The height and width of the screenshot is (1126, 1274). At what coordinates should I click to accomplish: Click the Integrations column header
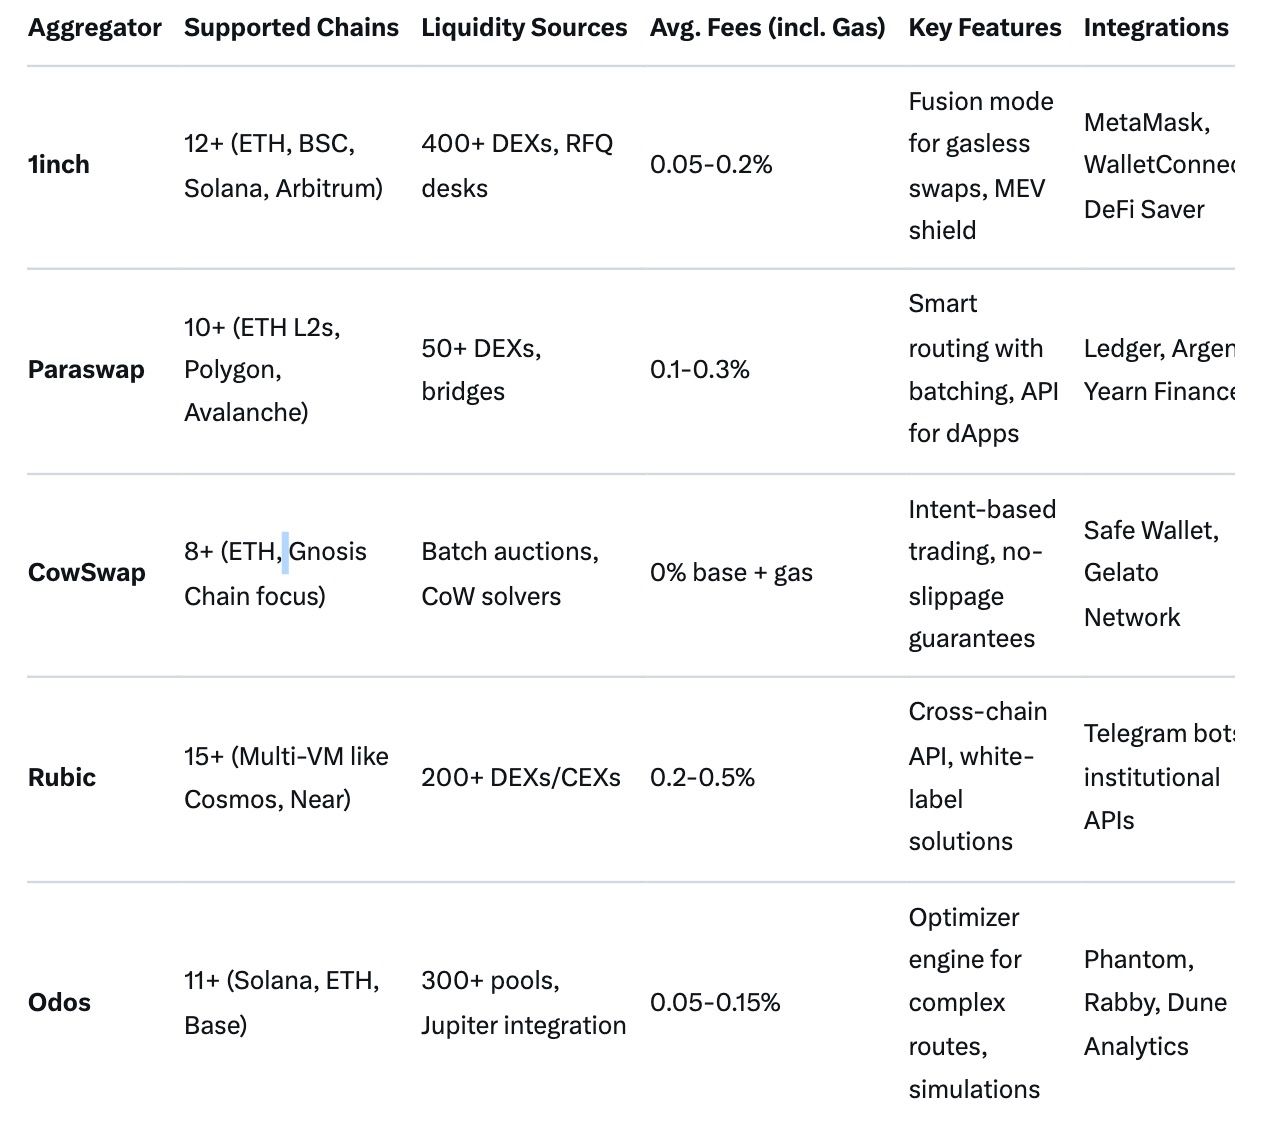tap(1155, 28)
